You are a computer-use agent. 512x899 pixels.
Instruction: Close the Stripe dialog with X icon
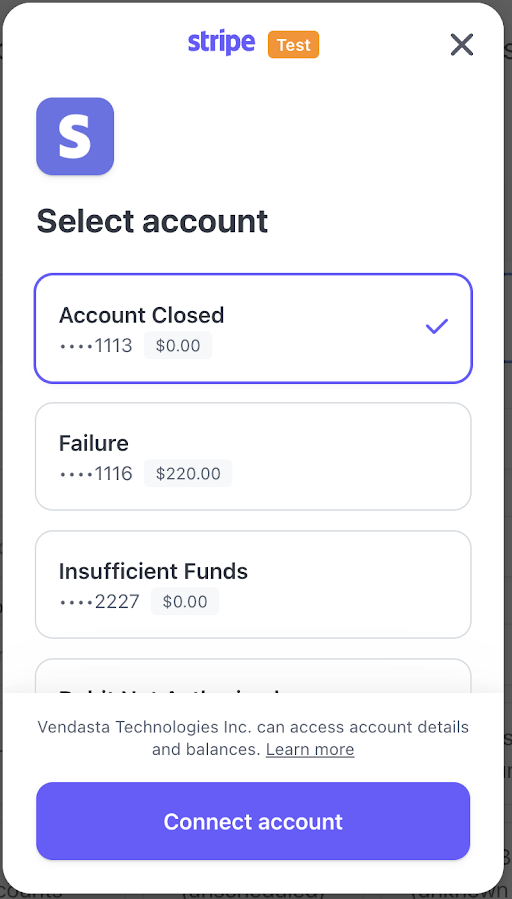[462, 45]
